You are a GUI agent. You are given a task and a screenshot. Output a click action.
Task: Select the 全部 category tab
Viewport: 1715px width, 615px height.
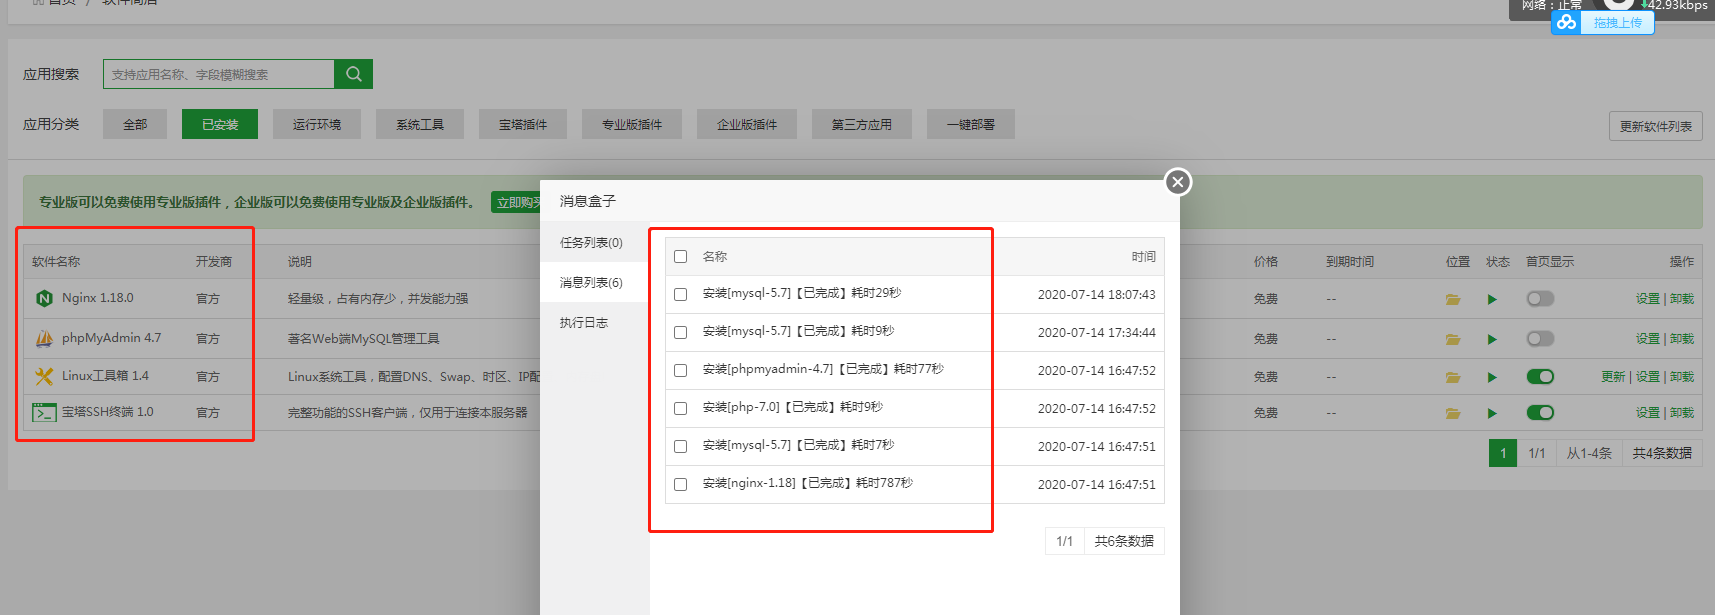135,124
